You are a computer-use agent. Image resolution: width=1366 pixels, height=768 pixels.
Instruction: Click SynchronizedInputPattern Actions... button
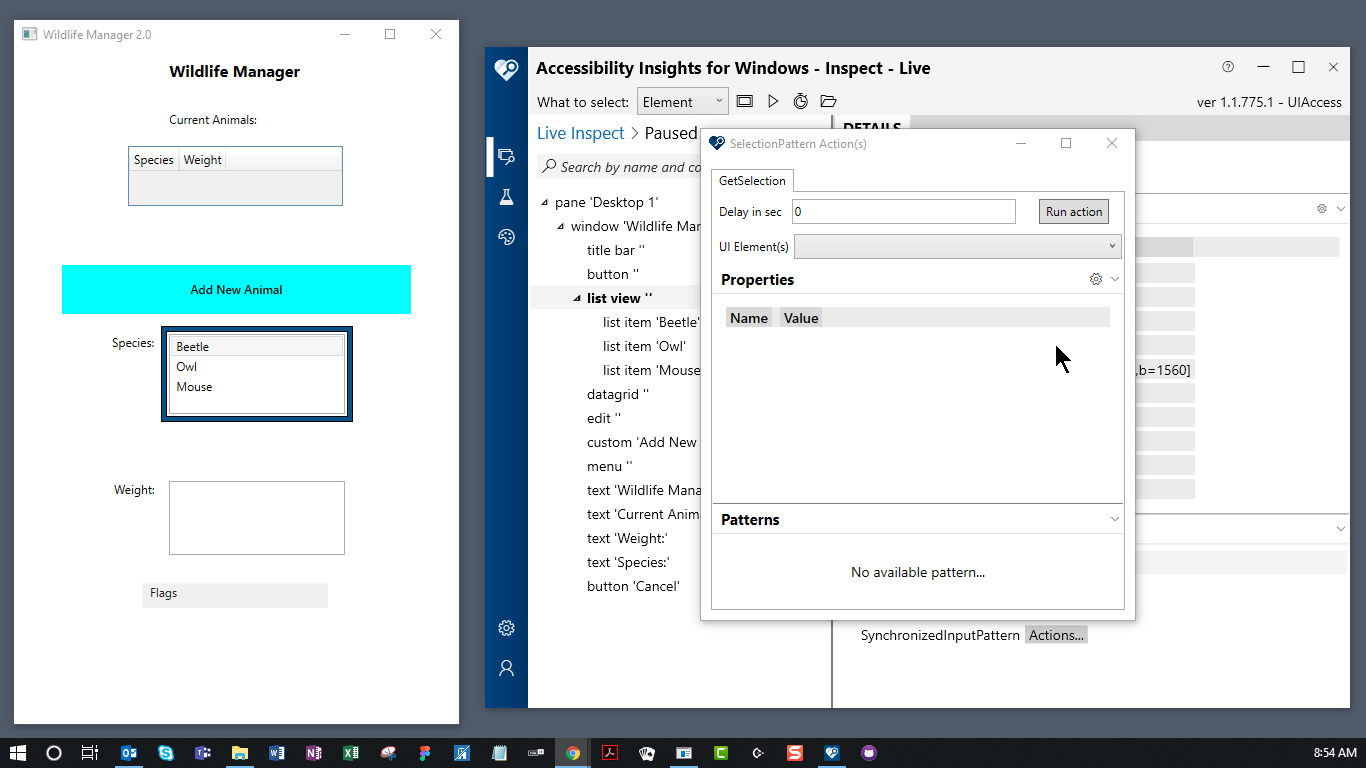tap(1056, 635)
